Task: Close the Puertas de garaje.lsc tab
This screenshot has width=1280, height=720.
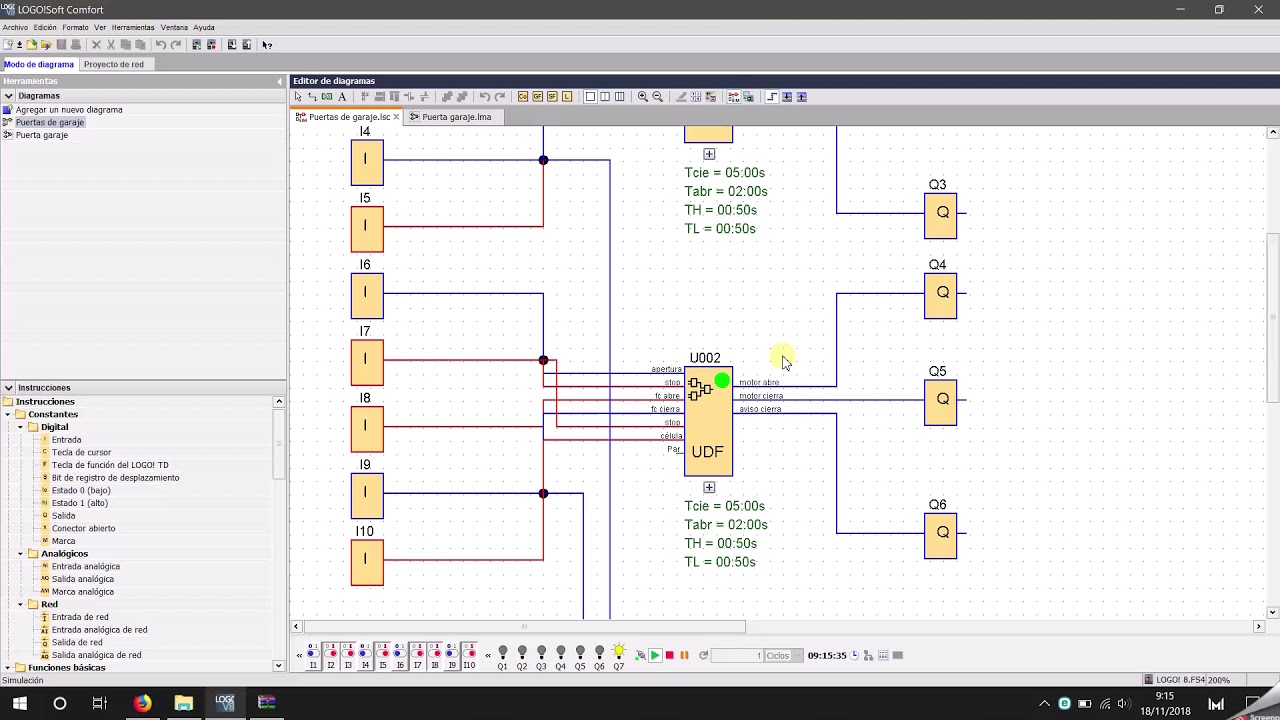Action: click(x=396, y=117)
